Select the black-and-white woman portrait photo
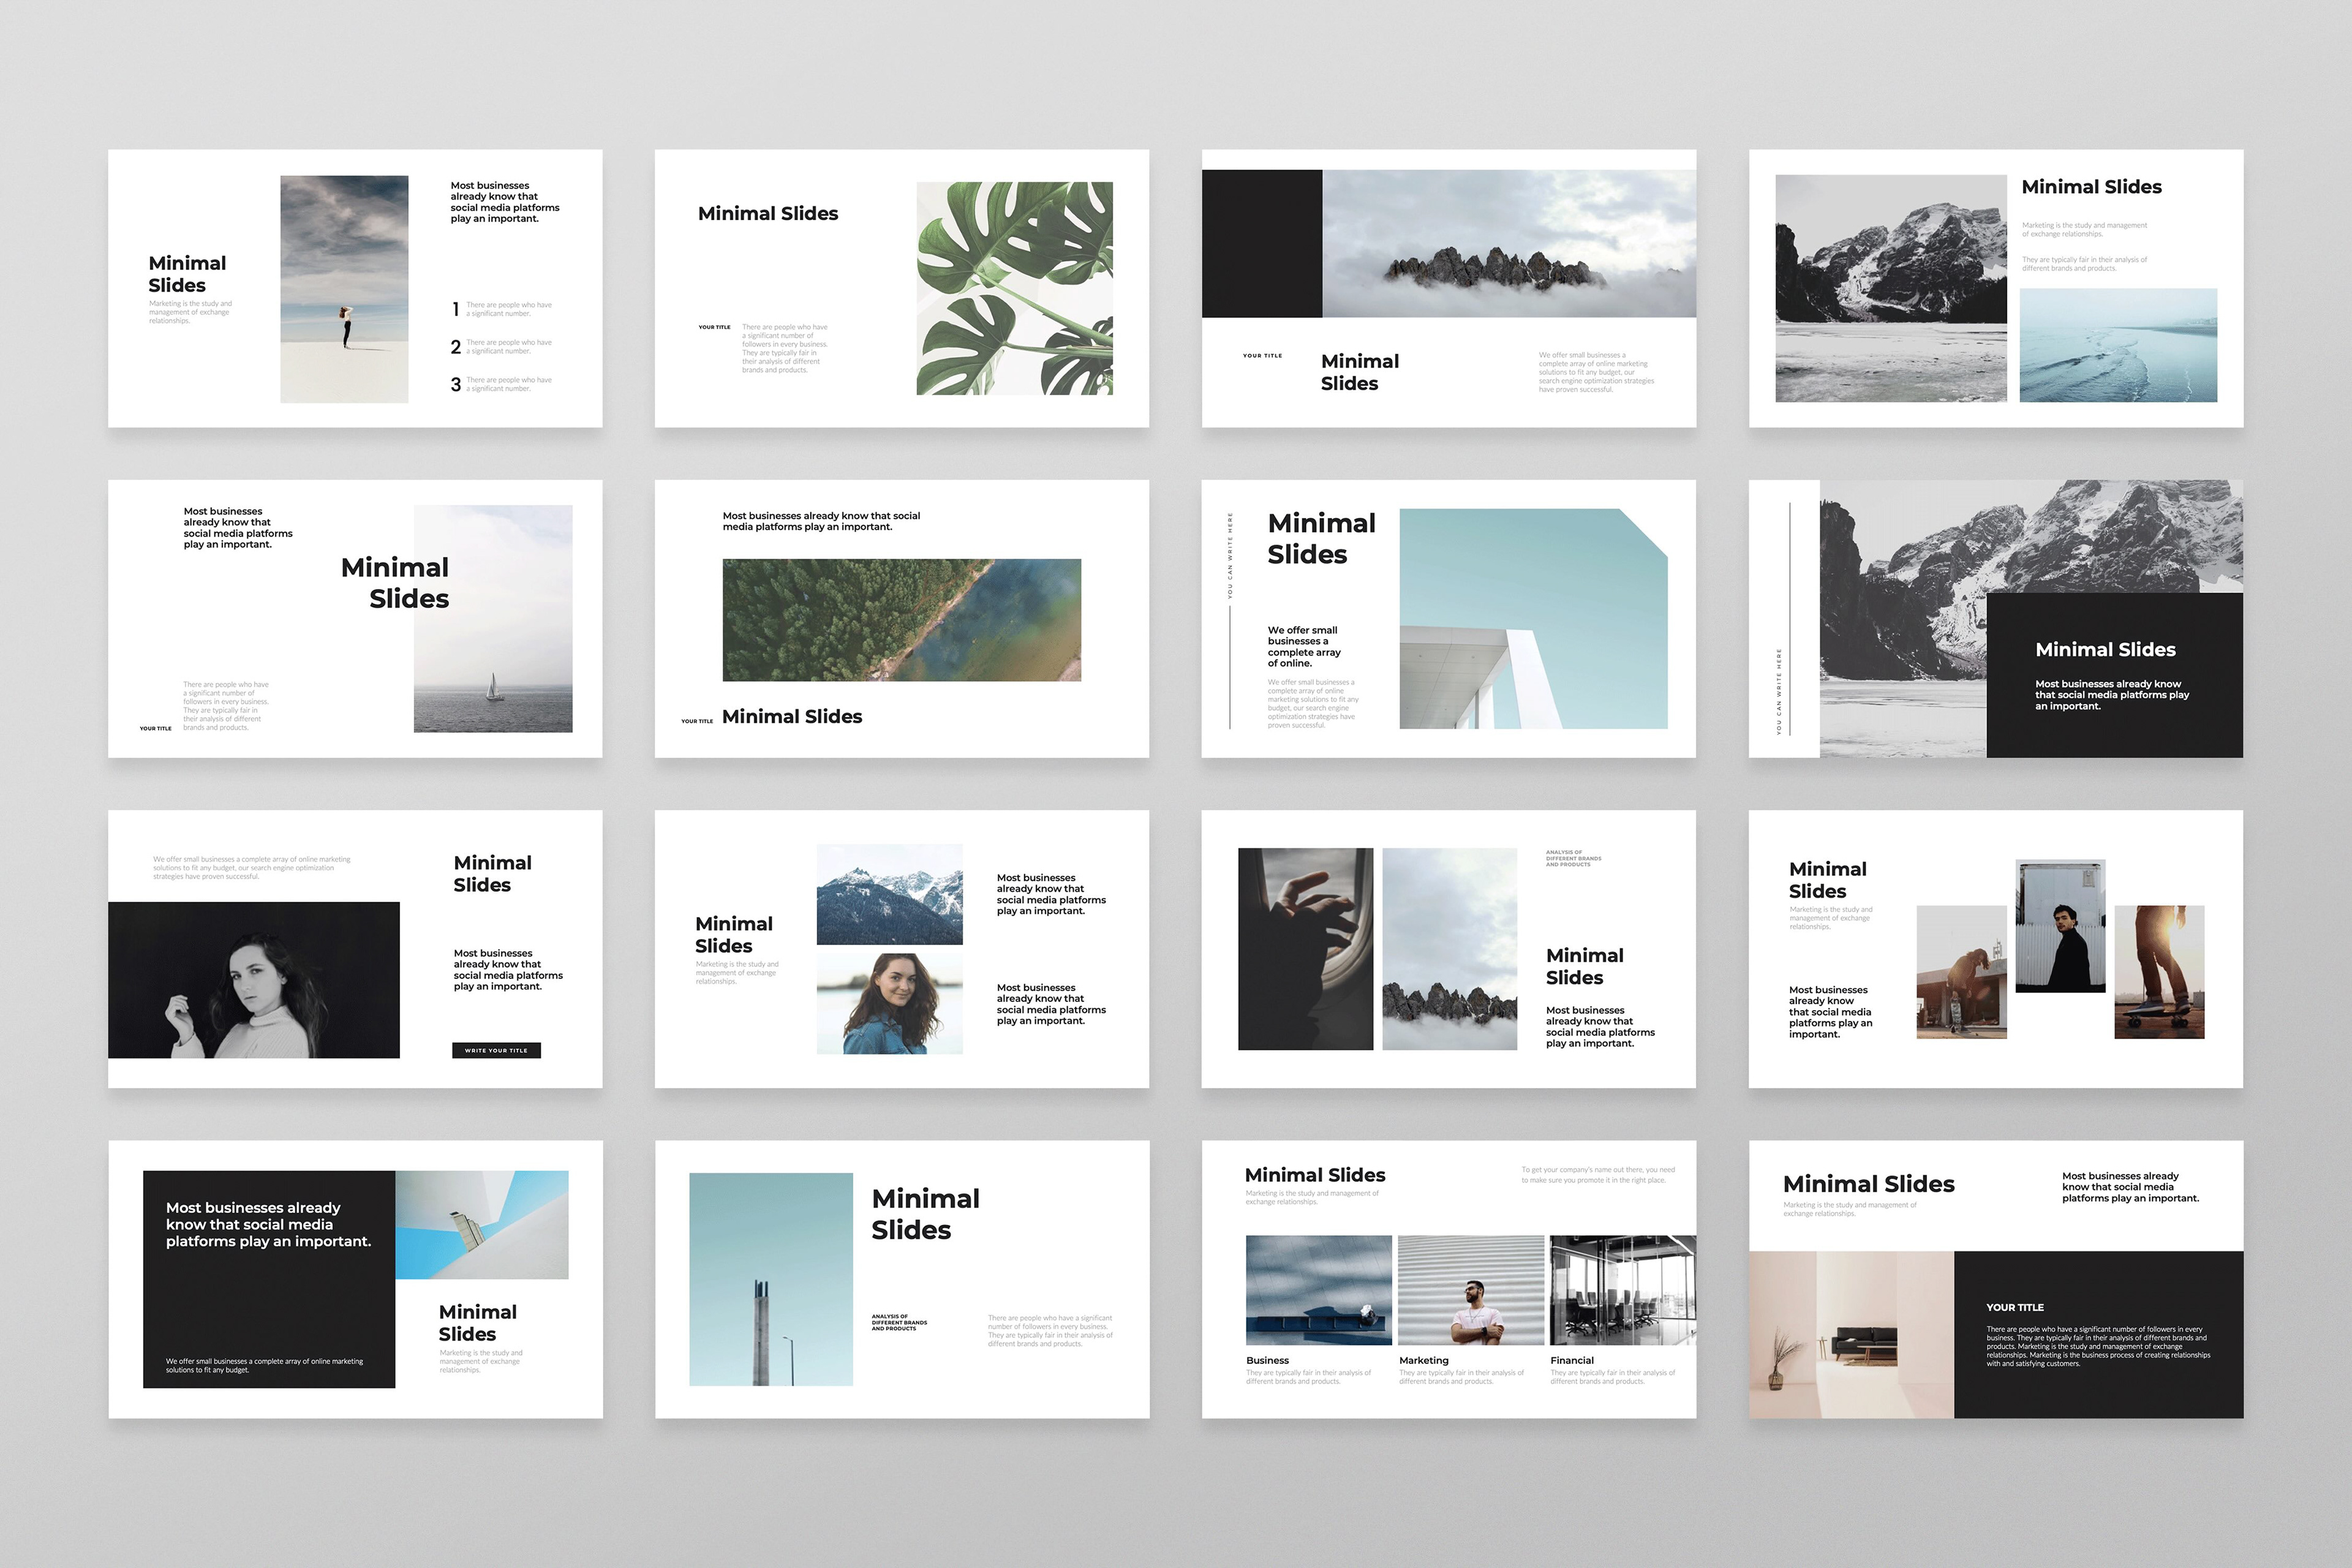This screenshot has height=1568, width=2352. pyautogui.click(x=254, y=980)
